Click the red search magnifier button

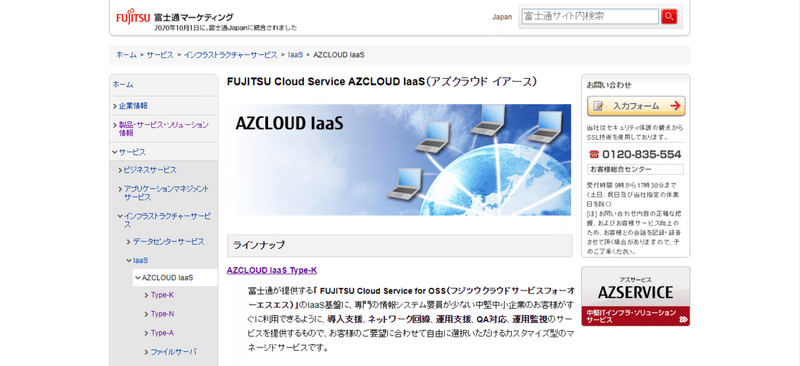[669, 16]
